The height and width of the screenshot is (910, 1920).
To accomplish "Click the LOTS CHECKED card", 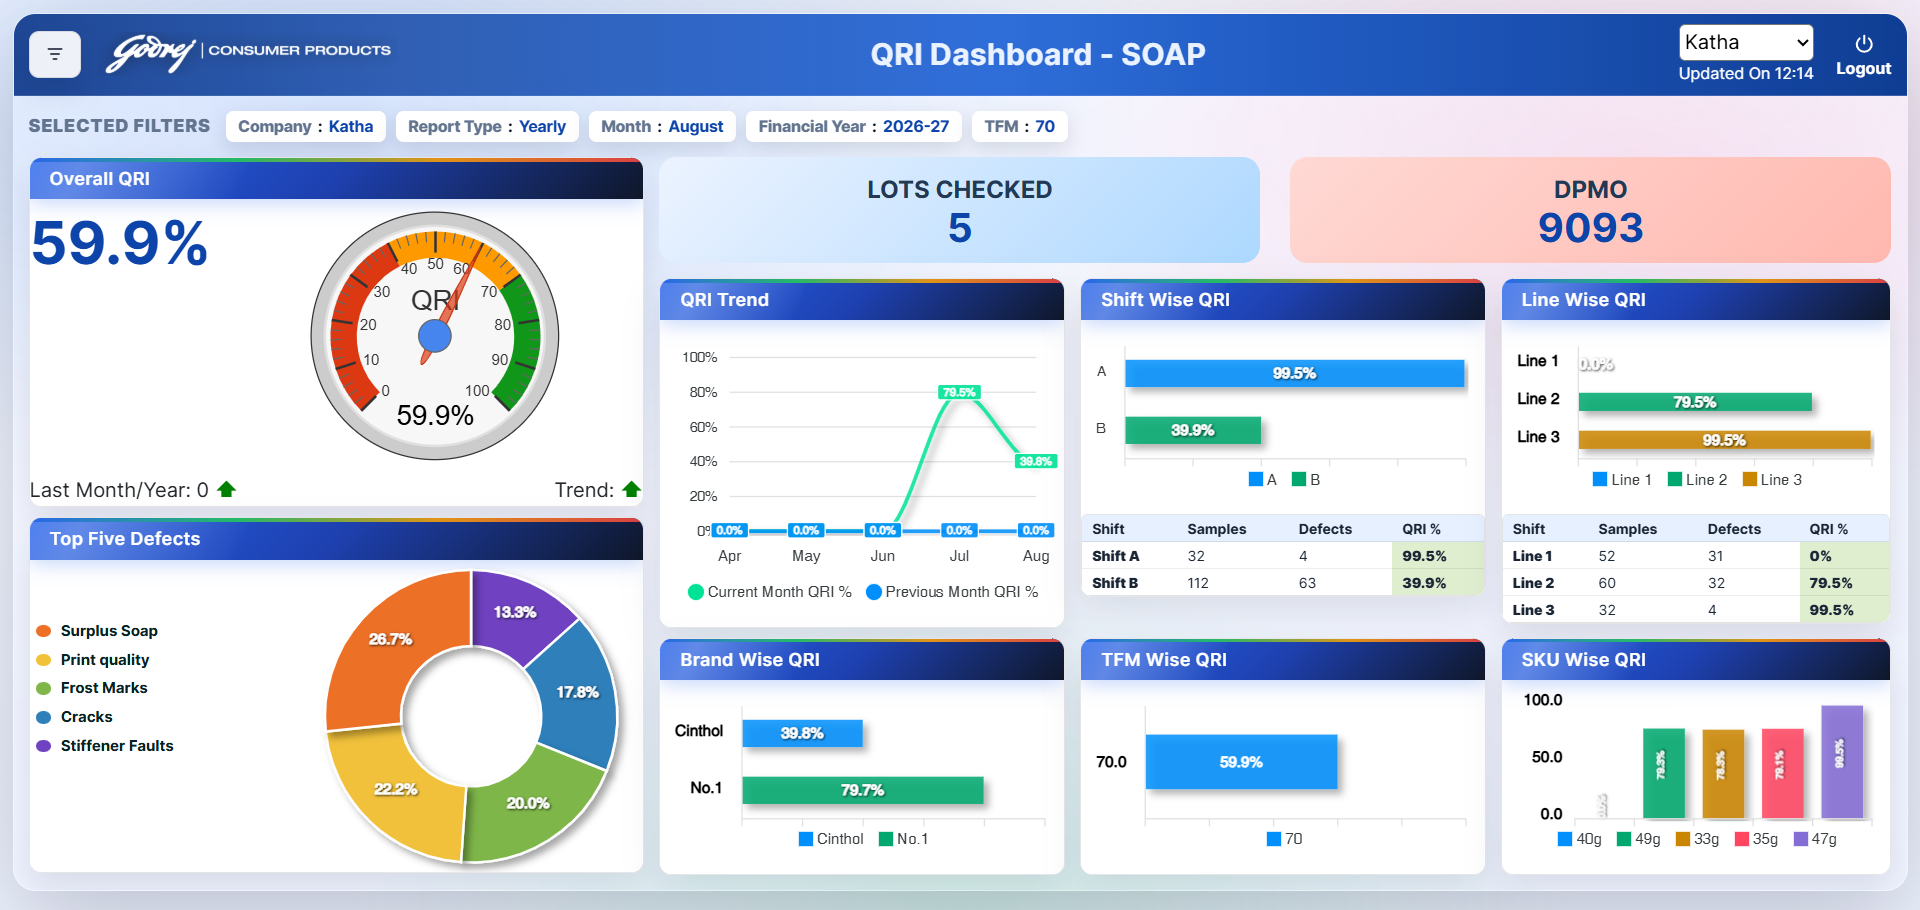I will tap(959, 210).
